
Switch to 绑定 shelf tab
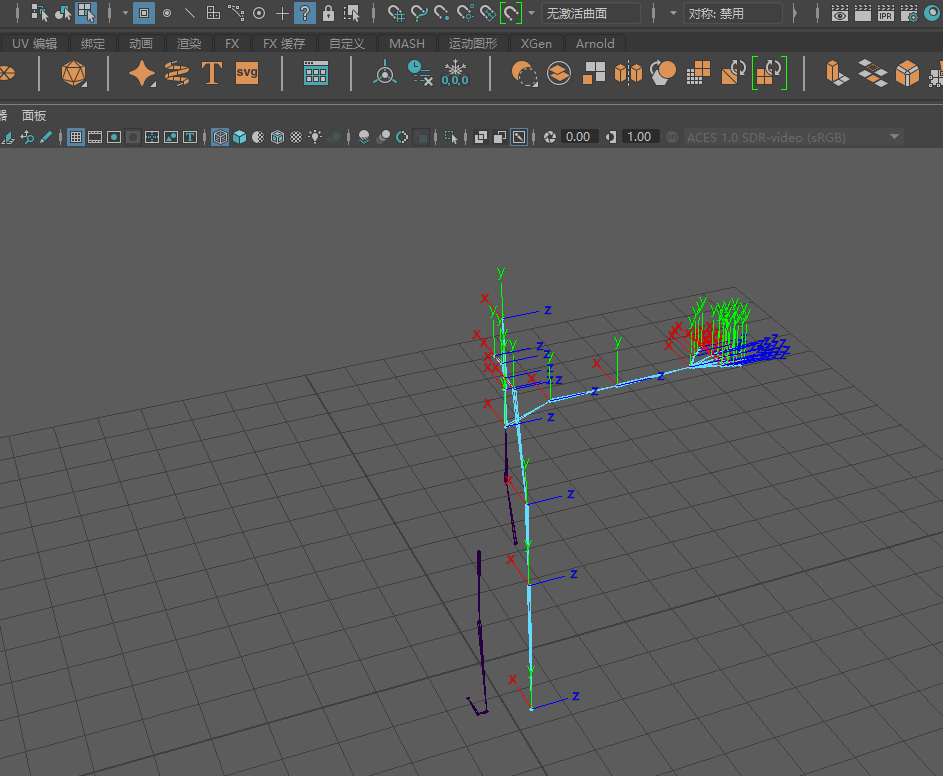tap(93, 43)
